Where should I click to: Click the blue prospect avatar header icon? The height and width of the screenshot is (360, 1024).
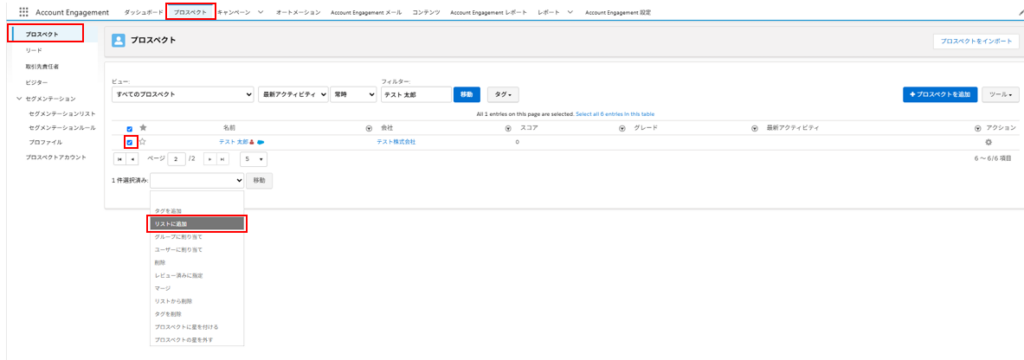118,41
